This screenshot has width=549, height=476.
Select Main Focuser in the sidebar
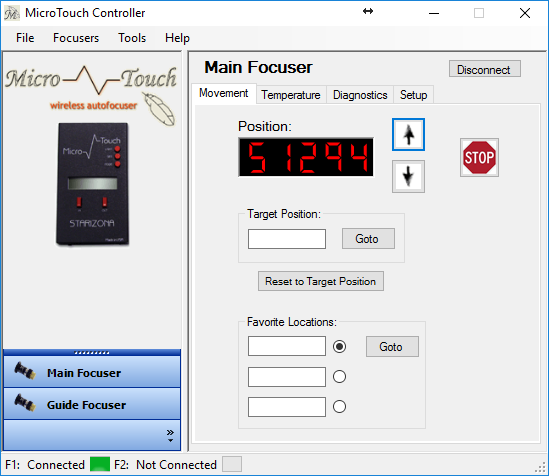pos(92,372)
